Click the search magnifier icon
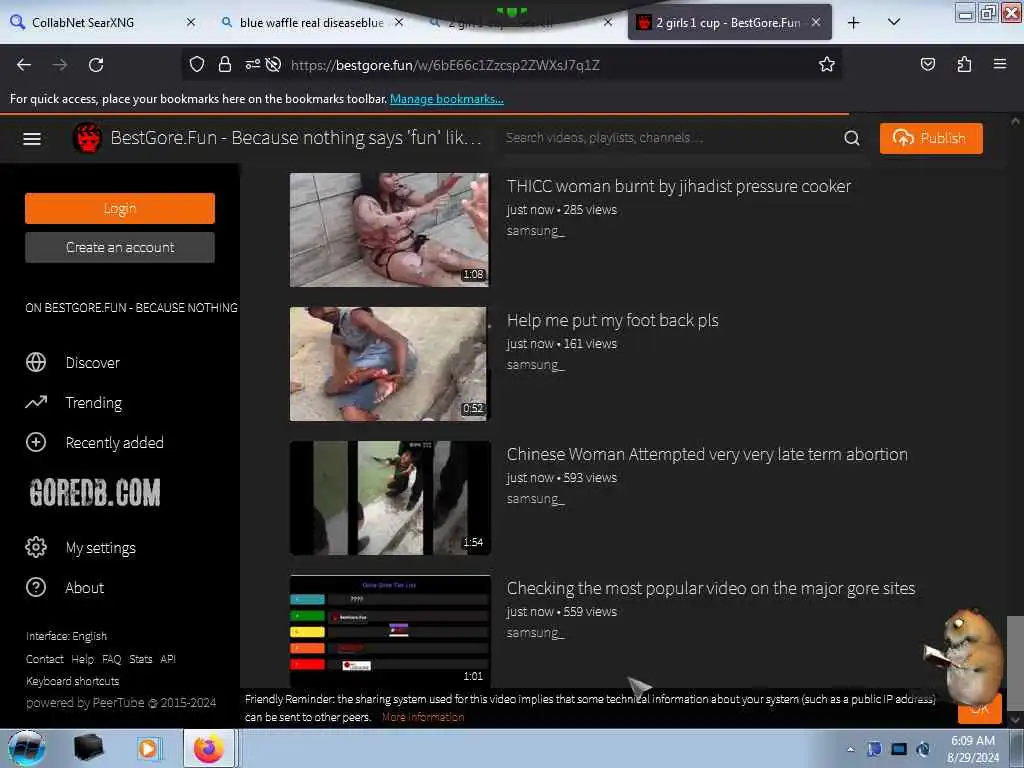This screenshot has width=1024, height=768. tap(852, 138)
